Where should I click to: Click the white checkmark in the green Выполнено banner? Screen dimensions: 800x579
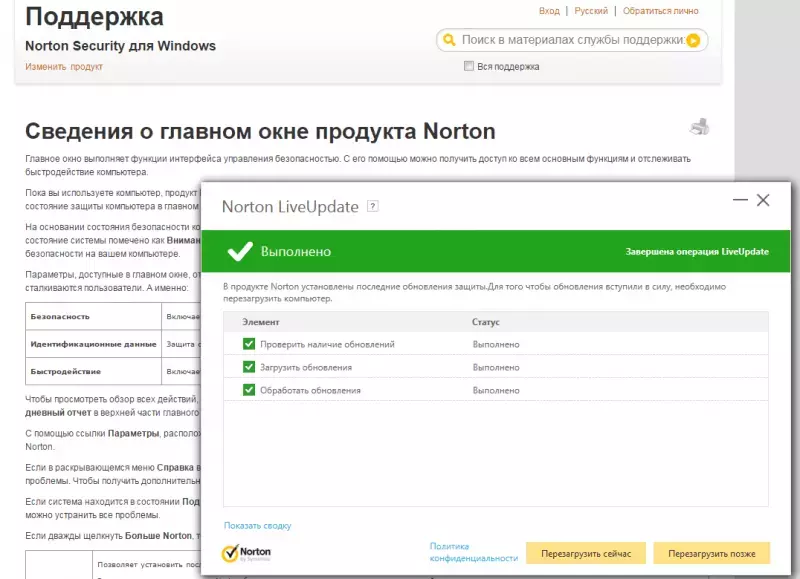tap(240, 251)
